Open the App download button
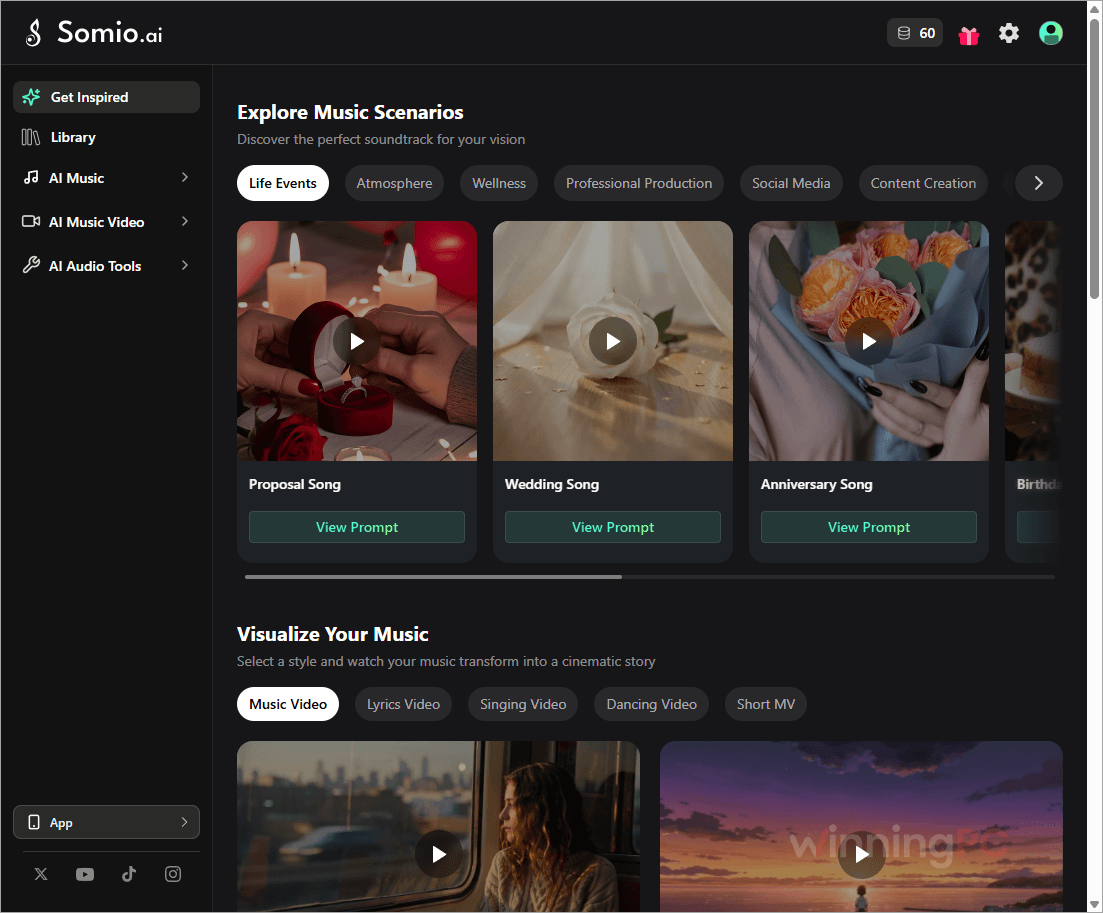Screen dimensions: 1103x913 pos(106,822)
